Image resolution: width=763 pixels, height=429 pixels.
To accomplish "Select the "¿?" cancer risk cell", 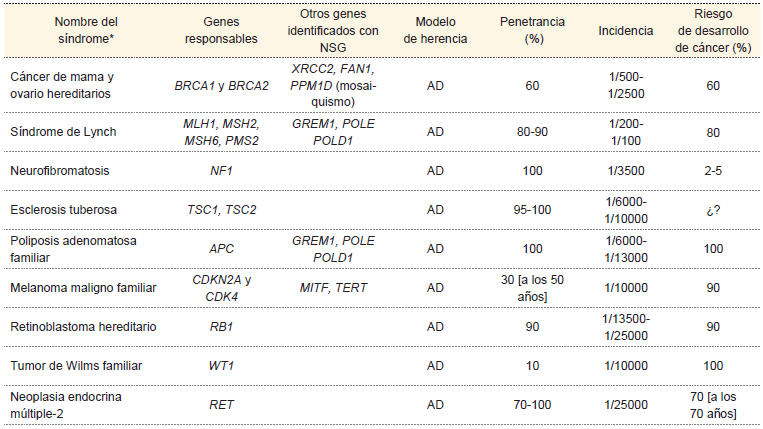I will 712,210.
